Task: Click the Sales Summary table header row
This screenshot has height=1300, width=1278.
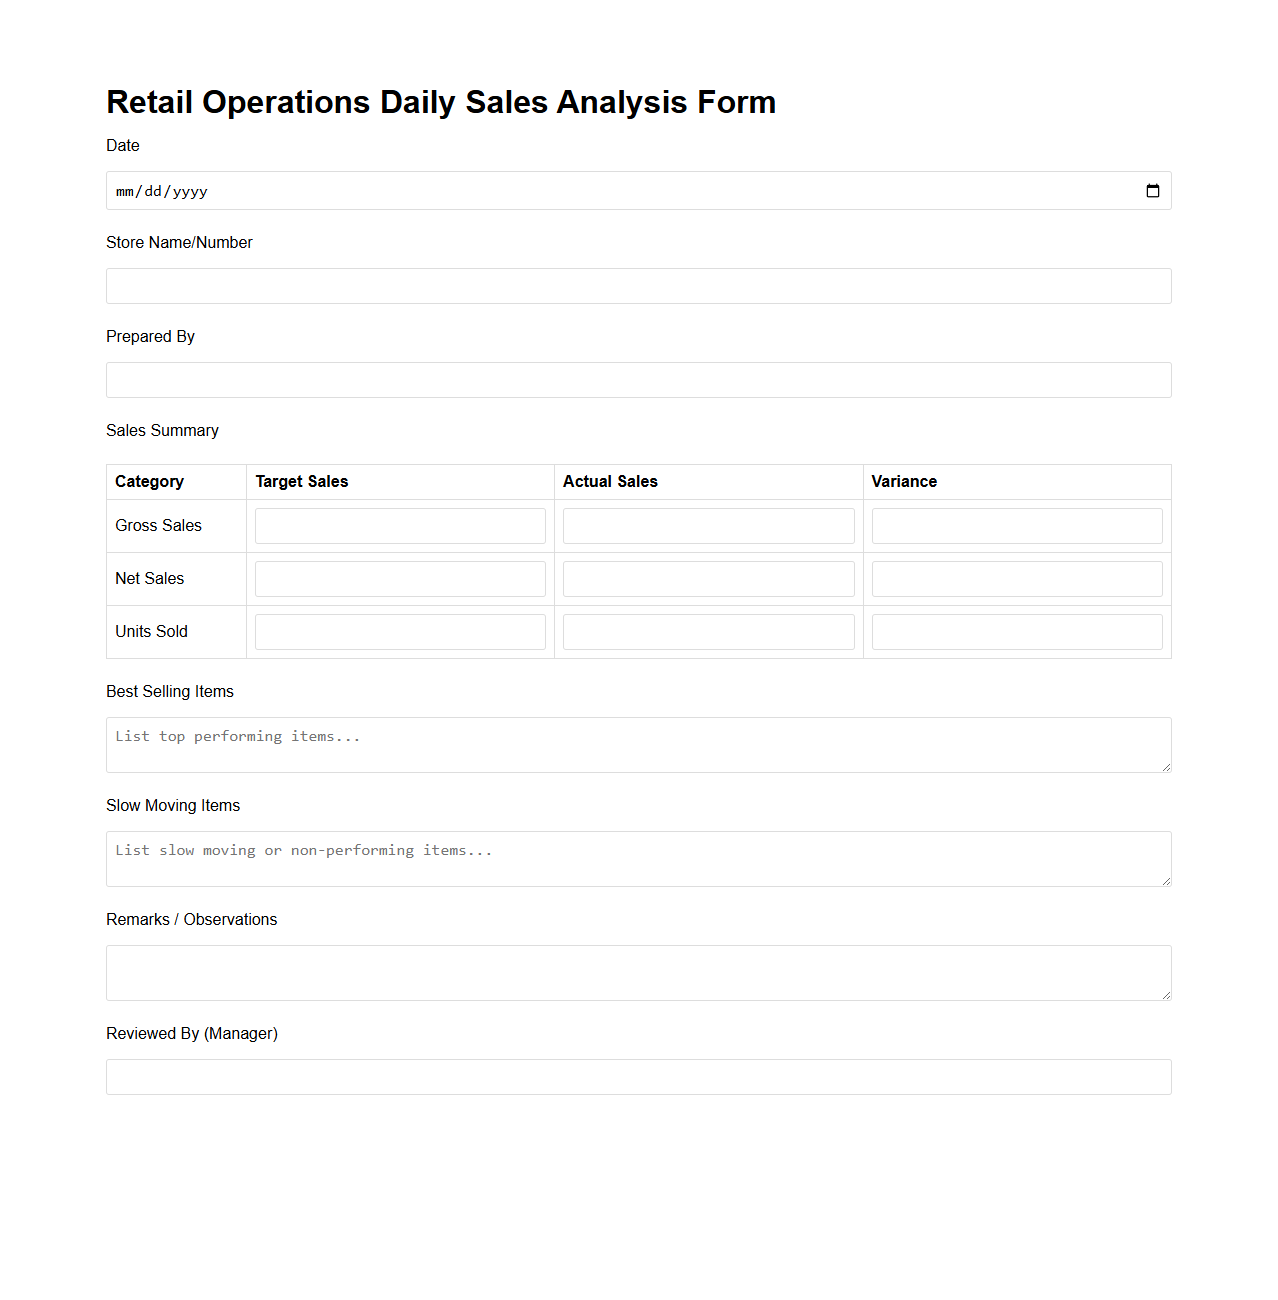Action: [x=638, y=481]
